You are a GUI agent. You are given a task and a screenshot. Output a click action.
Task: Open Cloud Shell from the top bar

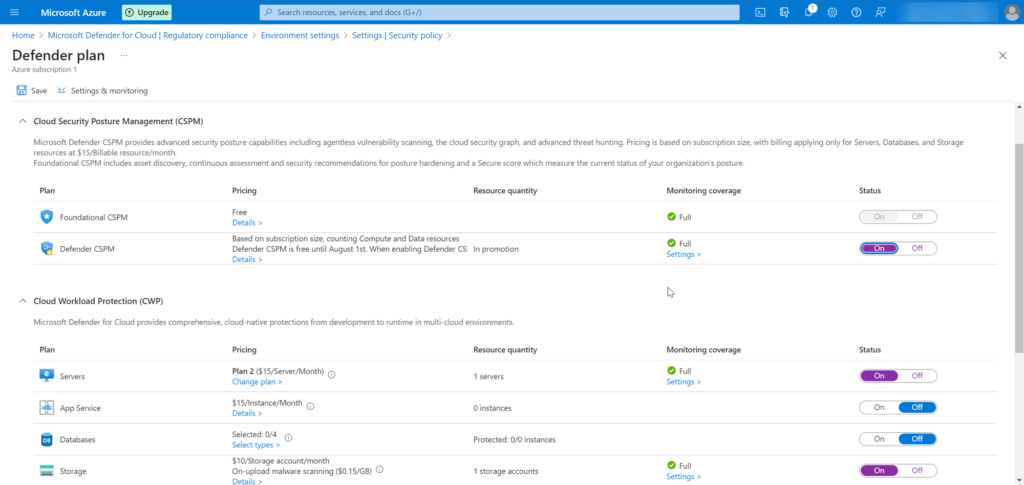click(760, 12)
